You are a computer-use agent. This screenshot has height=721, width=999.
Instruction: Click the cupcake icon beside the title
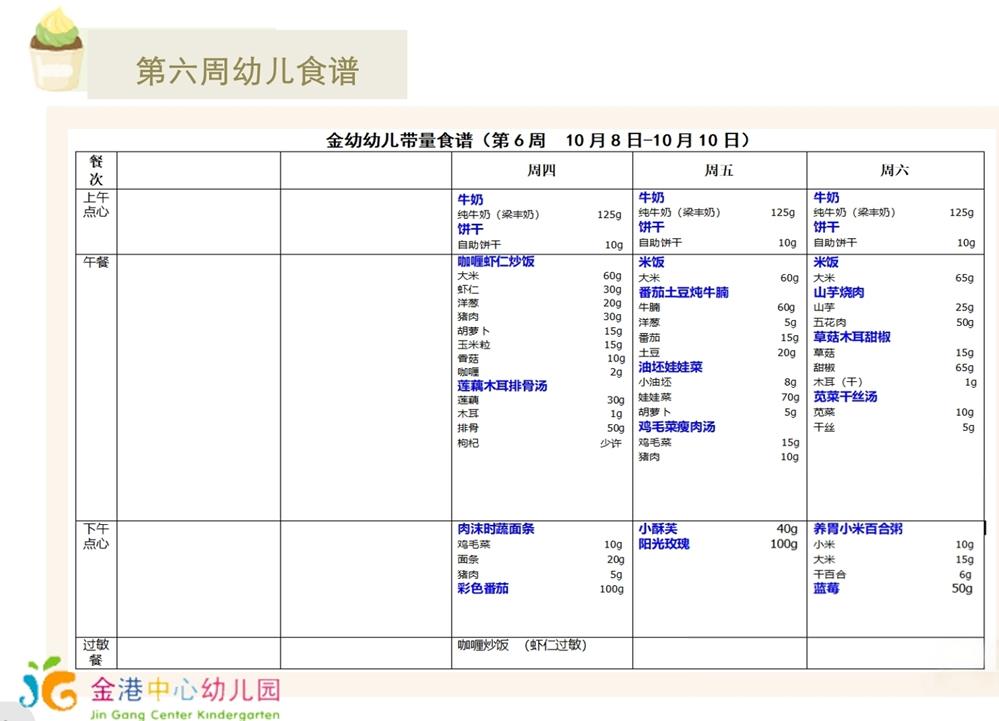click(x=56, y=50)
